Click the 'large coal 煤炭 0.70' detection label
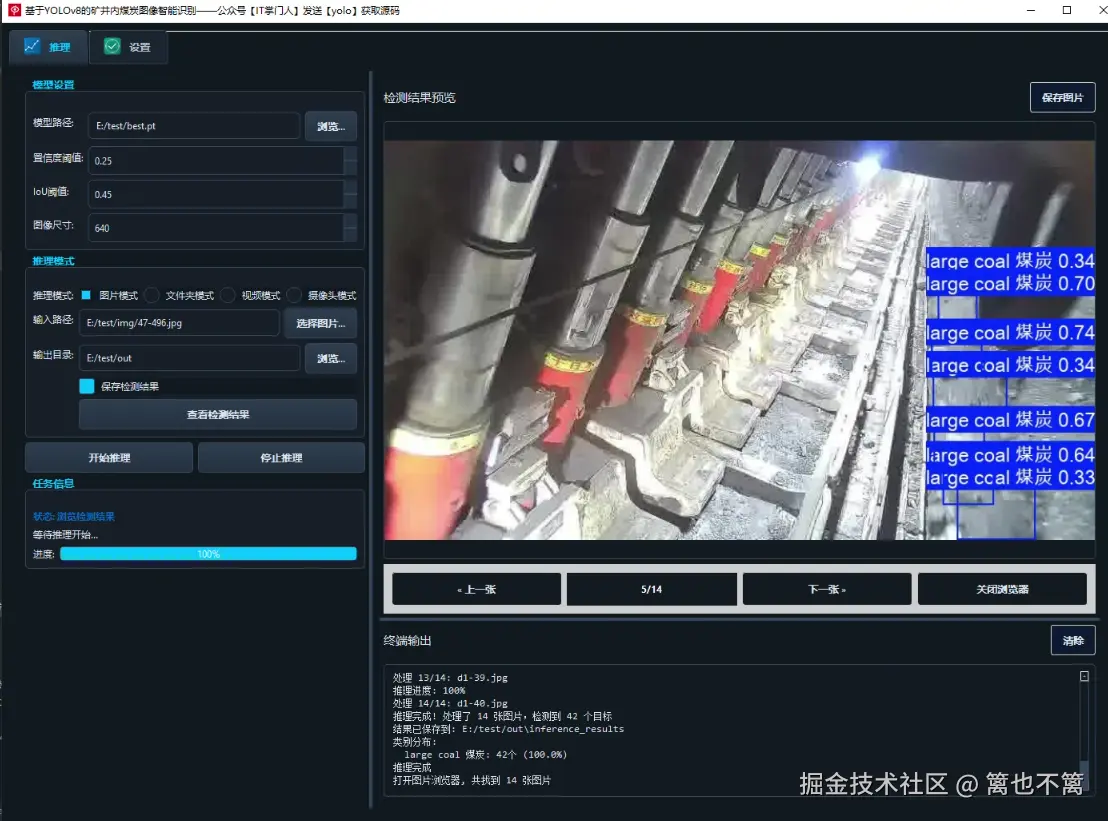1108x821 pixels. click(1010, 283)
